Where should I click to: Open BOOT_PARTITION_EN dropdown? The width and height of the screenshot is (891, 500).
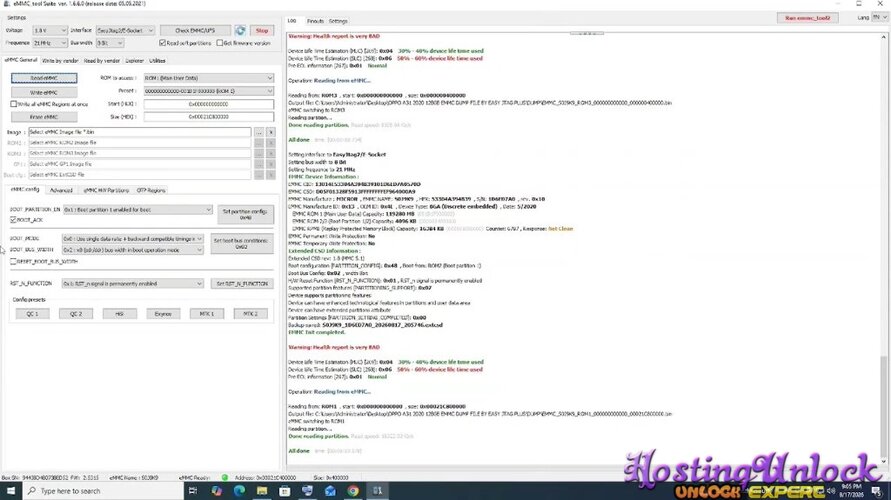[x=138, y=210]
